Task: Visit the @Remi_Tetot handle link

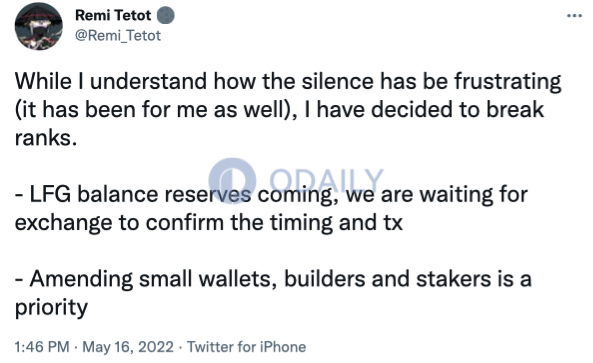Action: [x=118, y=36]
